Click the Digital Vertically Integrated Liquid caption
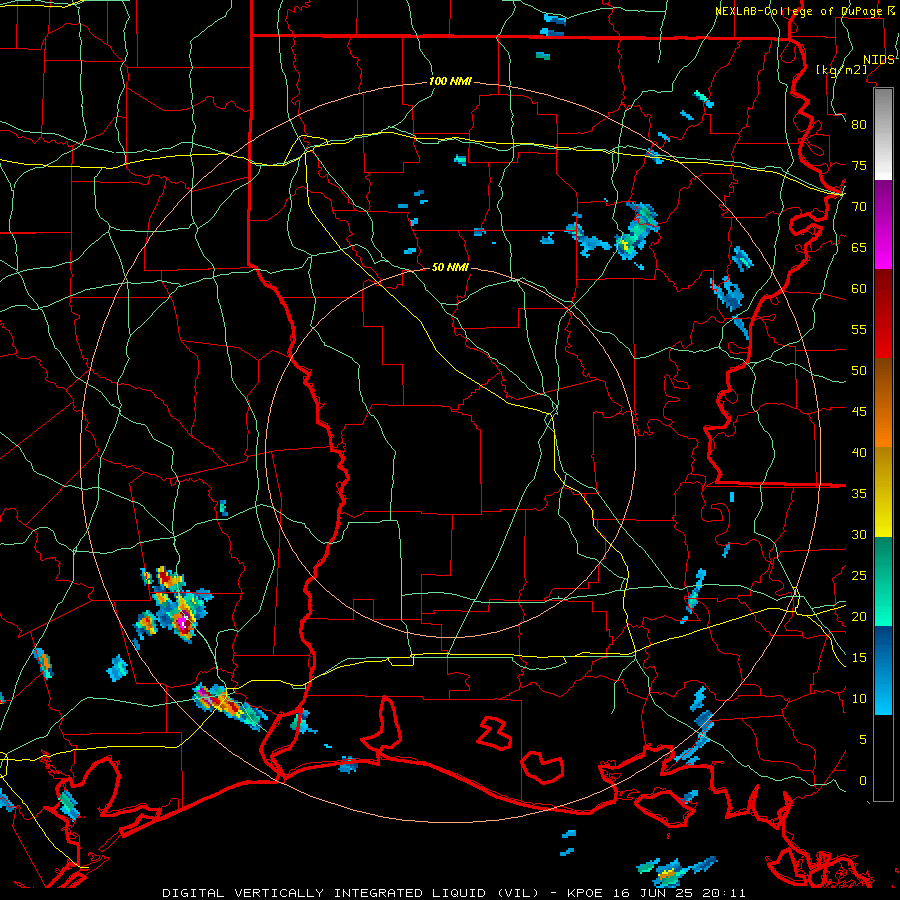900x900 pixels. coord(350,893)
